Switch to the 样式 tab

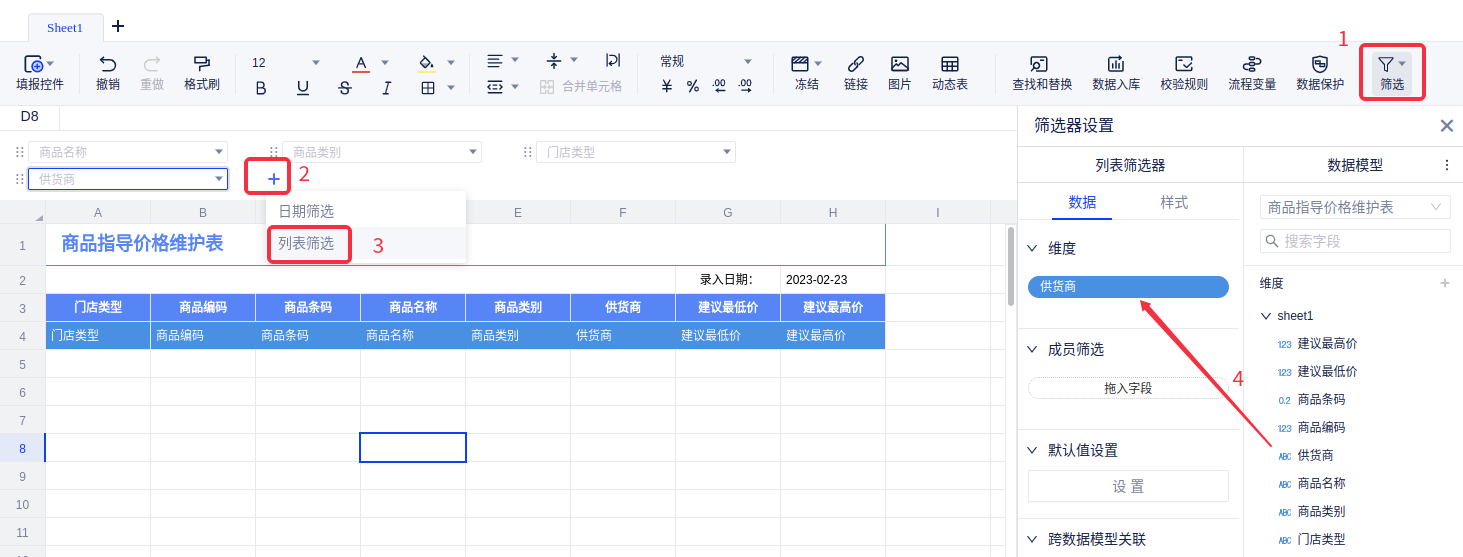(x=1173, y=202)
